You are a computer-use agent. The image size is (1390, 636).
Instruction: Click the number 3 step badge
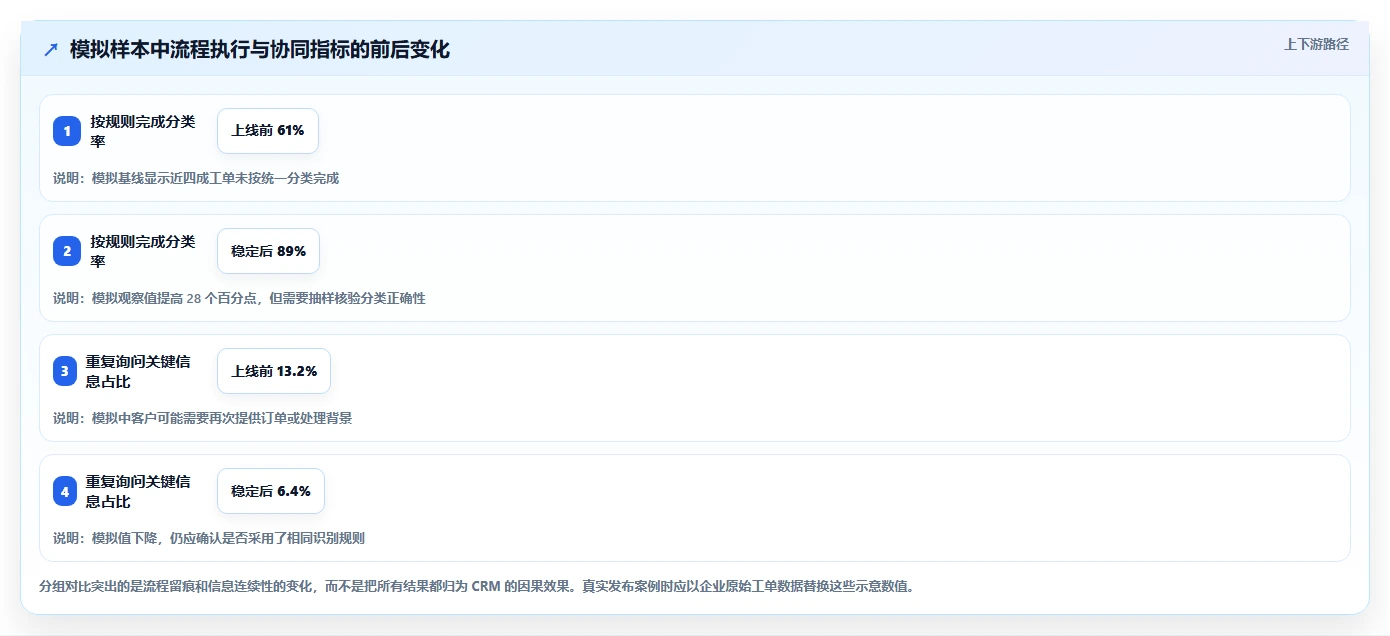point(65,371)
